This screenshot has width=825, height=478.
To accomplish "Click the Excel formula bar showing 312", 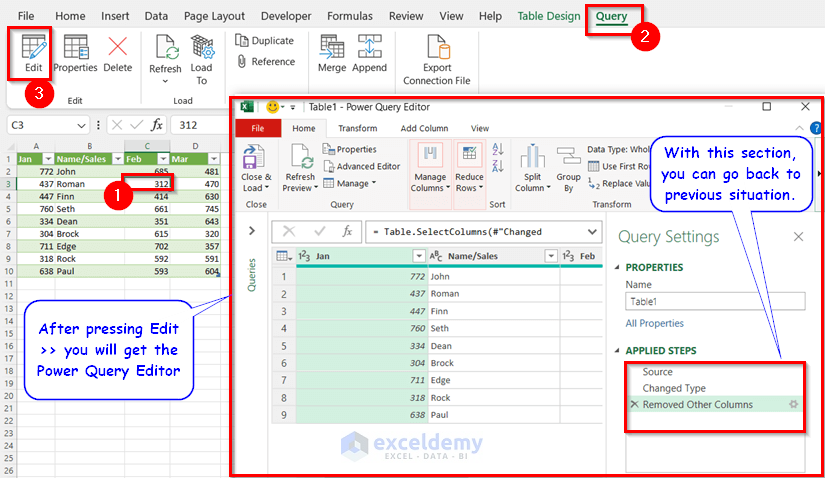I will [x=199, y=125].
